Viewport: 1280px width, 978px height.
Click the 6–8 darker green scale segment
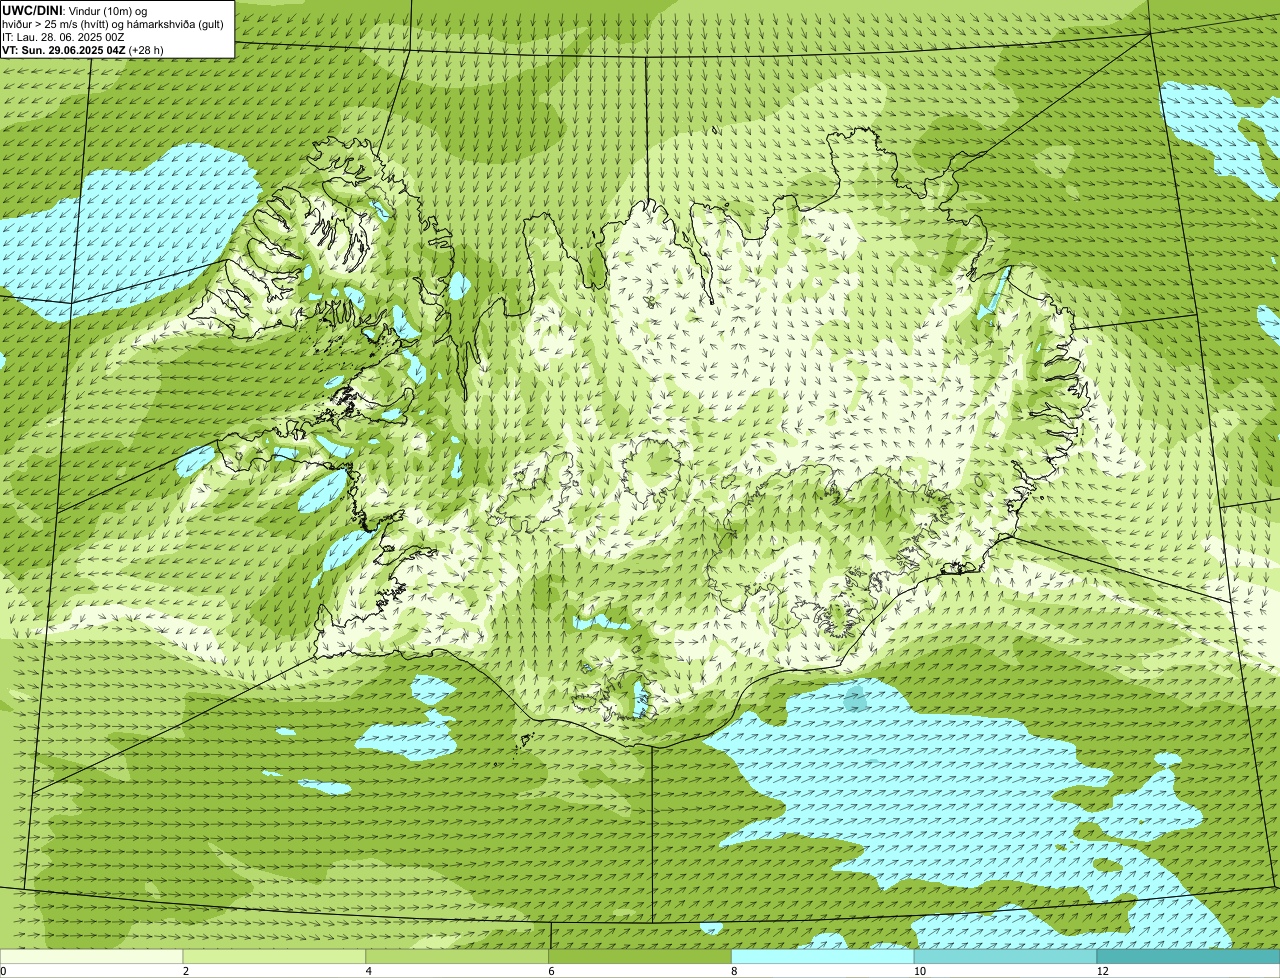point(640,956)
